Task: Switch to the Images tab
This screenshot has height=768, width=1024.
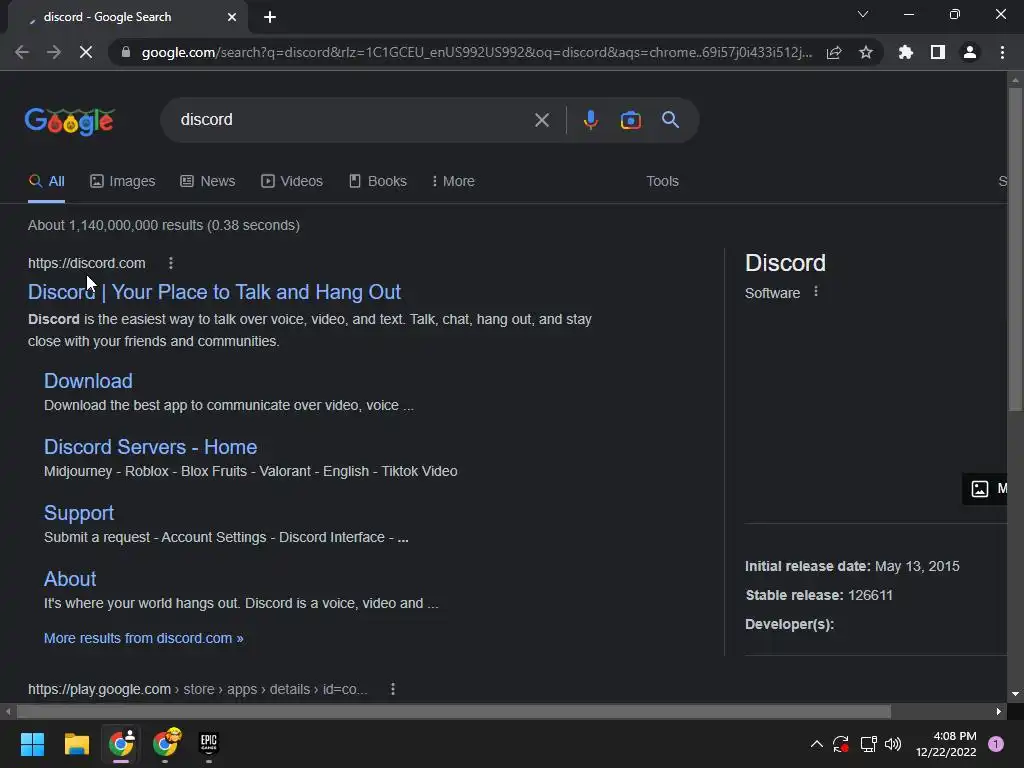Action: 123,182
